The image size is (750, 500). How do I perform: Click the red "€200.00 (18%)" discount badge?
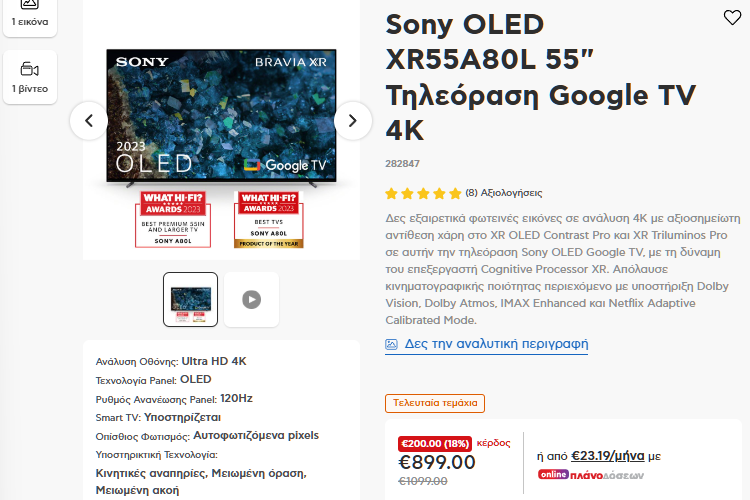point(435,443)
